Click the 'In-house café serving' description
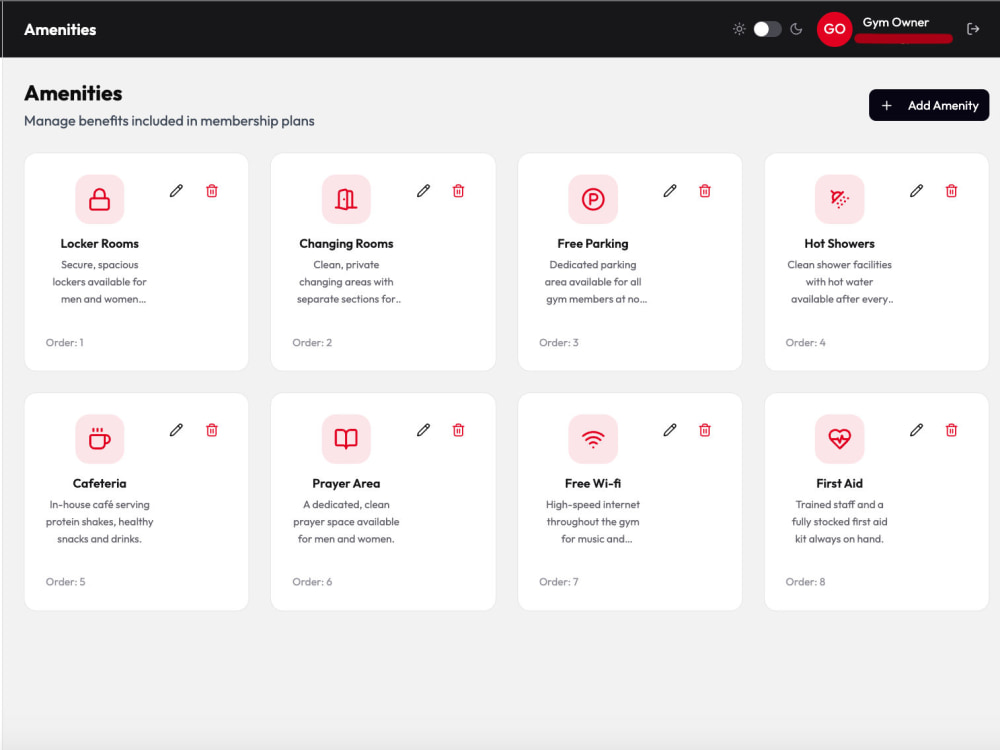Screen dimensions: 1000x750 tap(99, 522)
